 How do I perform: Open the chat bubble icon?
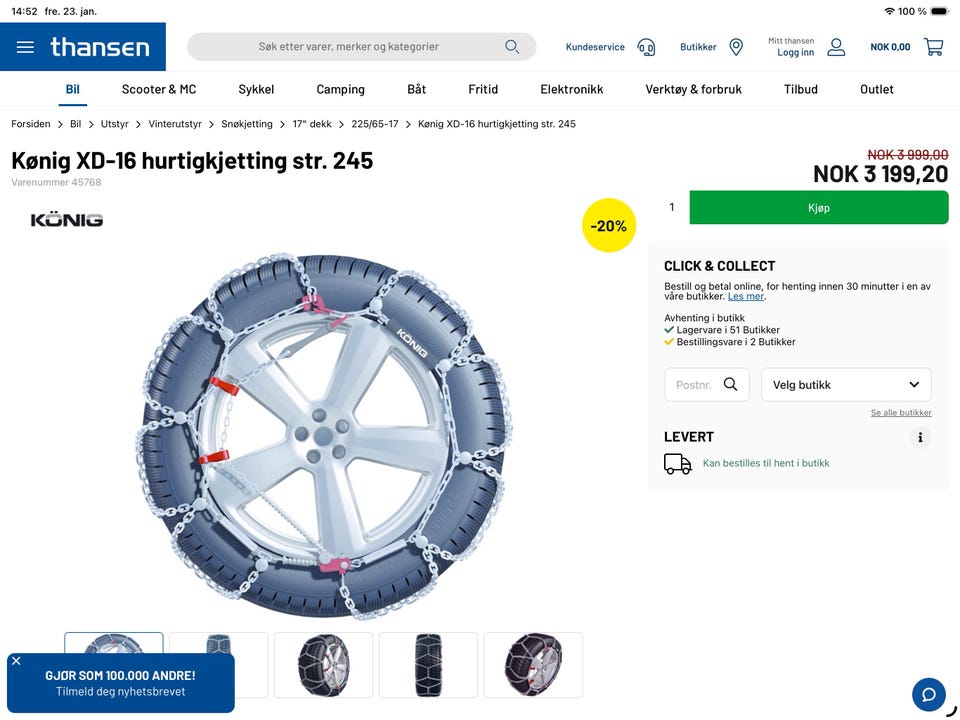928,694
